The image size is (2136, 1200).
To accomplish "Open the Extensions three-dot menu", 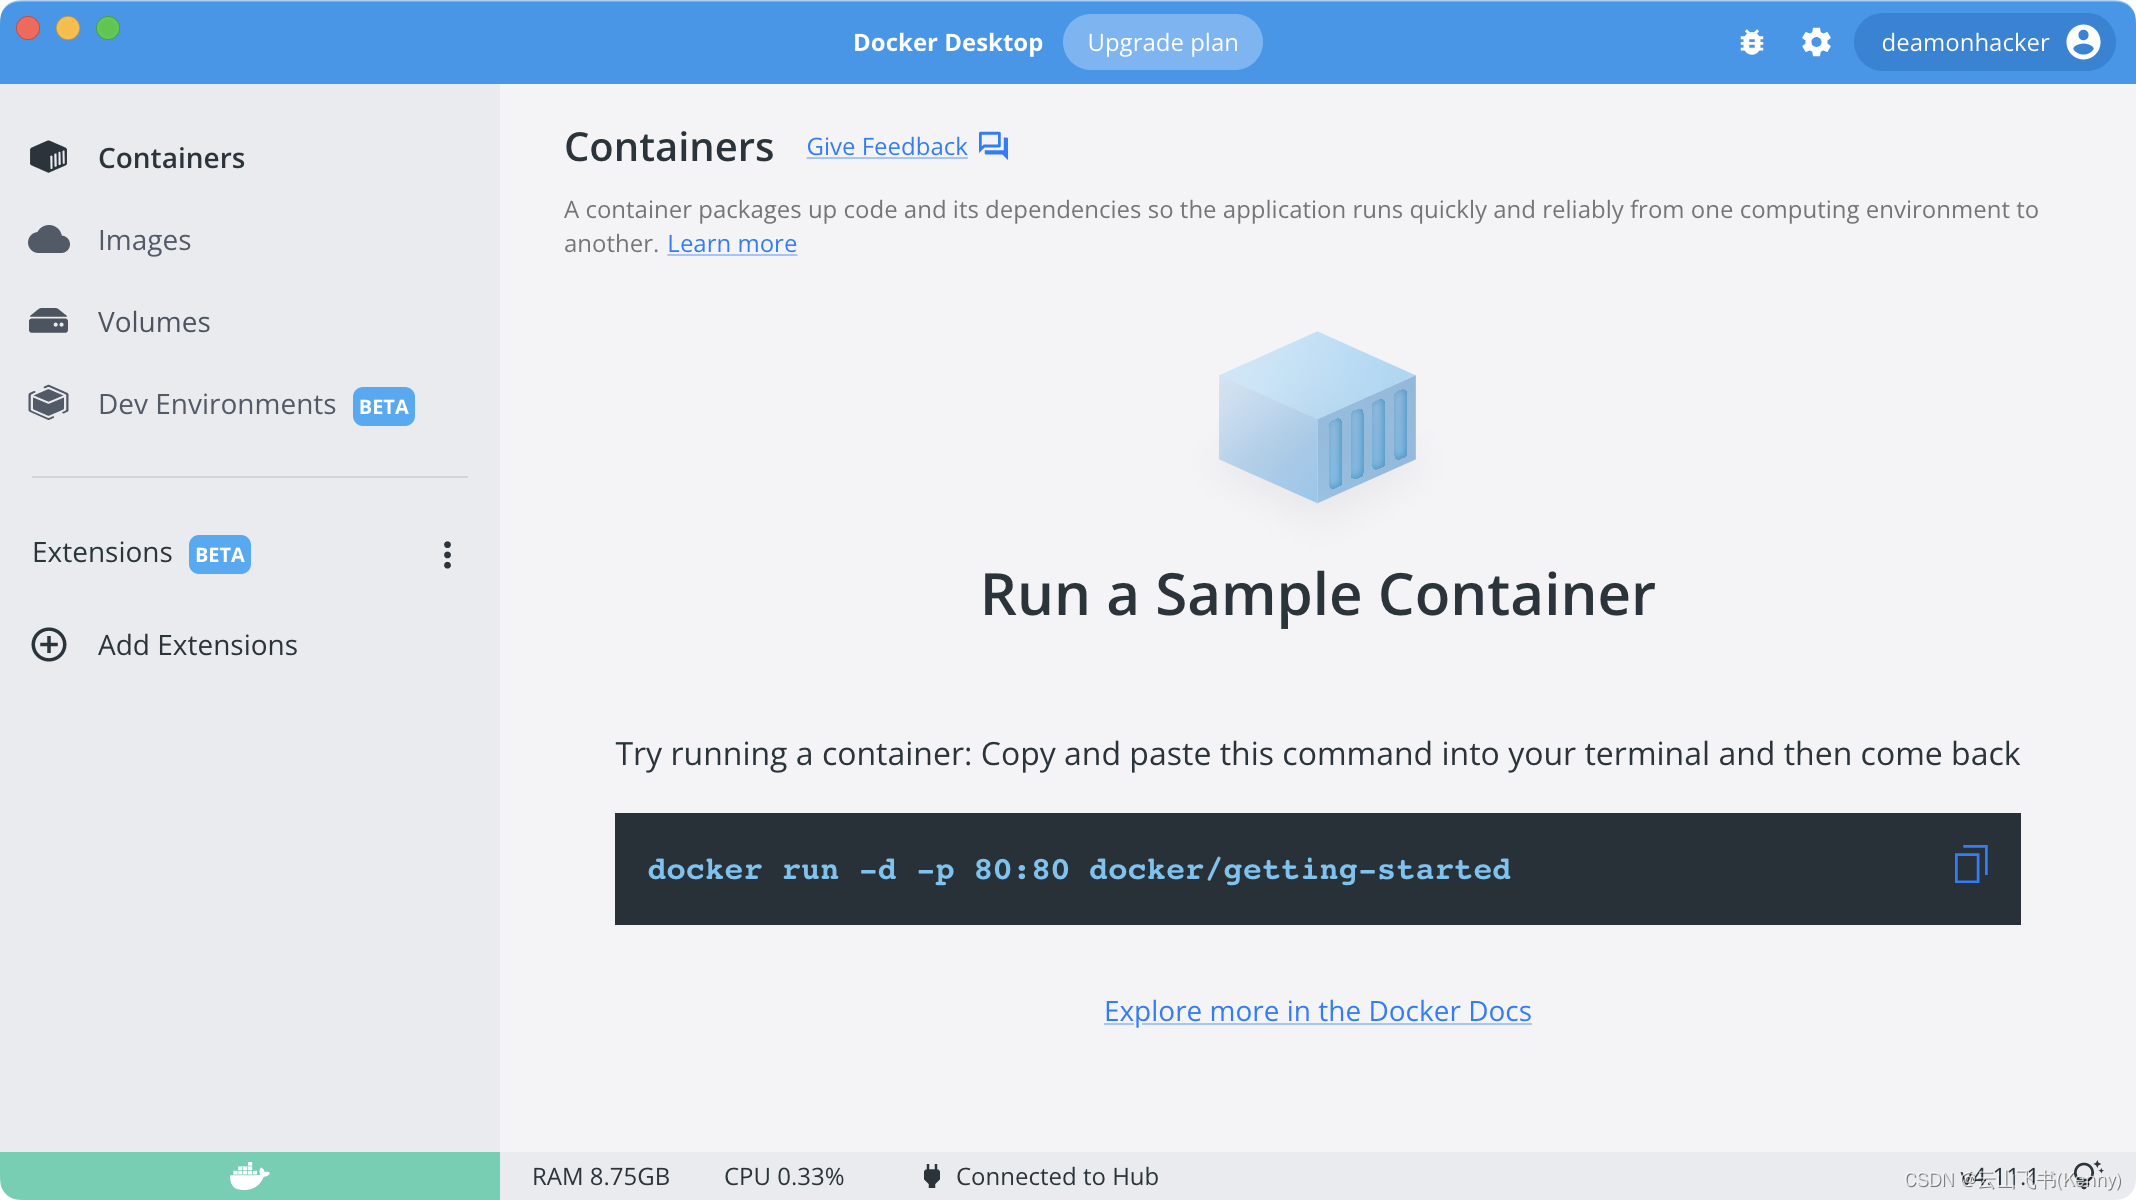I will click(447, 555).
